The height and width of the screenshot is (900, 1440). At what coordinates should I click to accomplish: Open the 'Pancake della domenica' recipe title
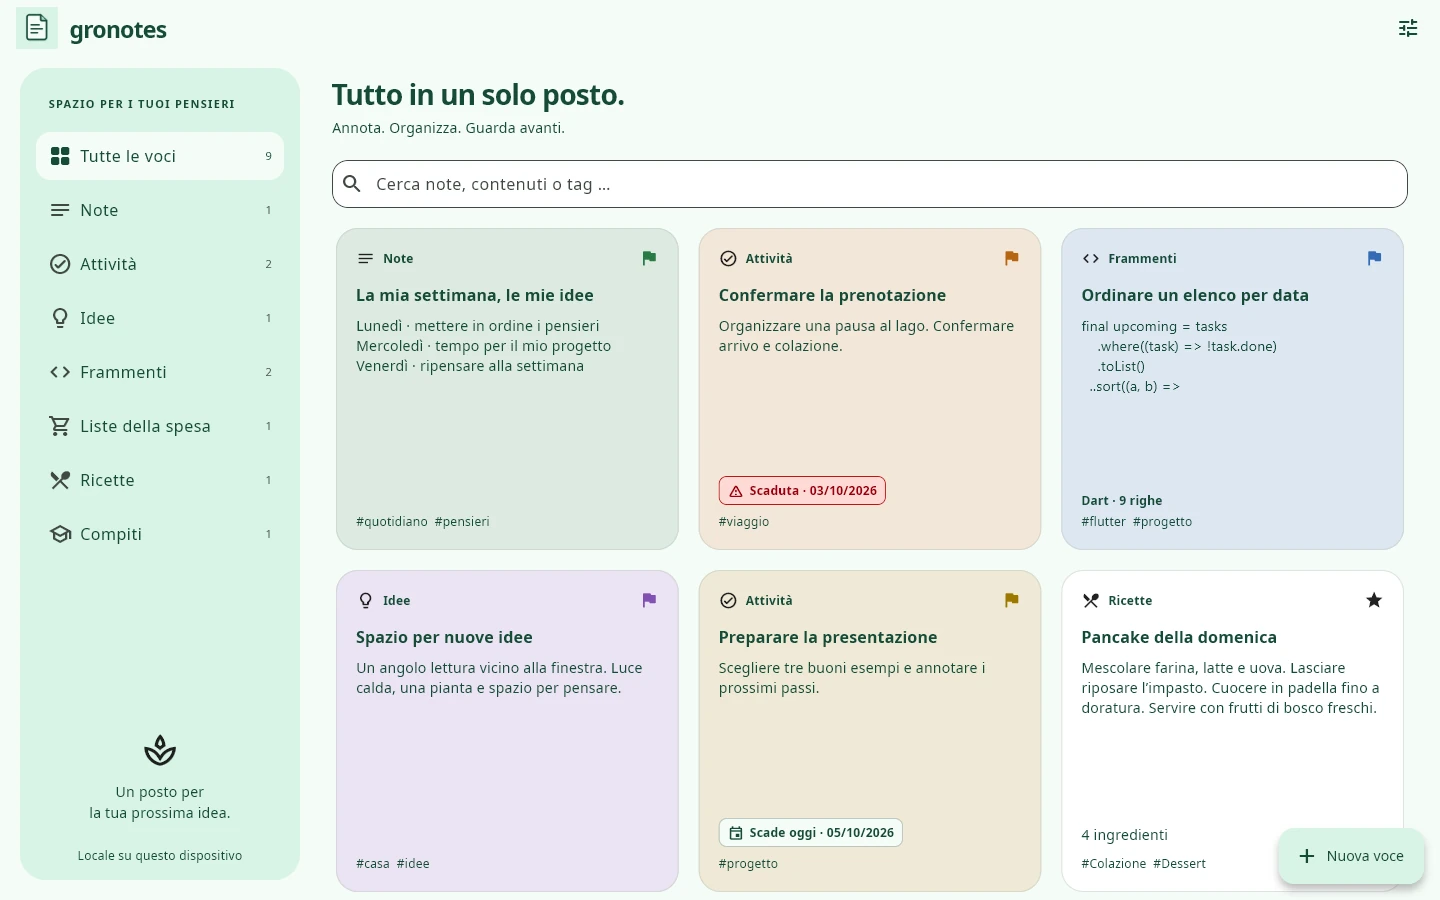1179,637
